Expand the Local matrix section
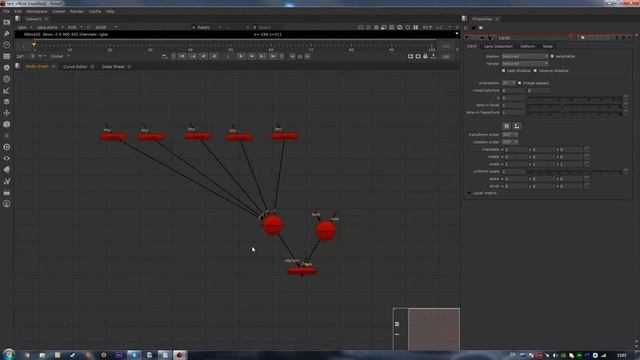640x360 pixels. click(x=469, y=193)
